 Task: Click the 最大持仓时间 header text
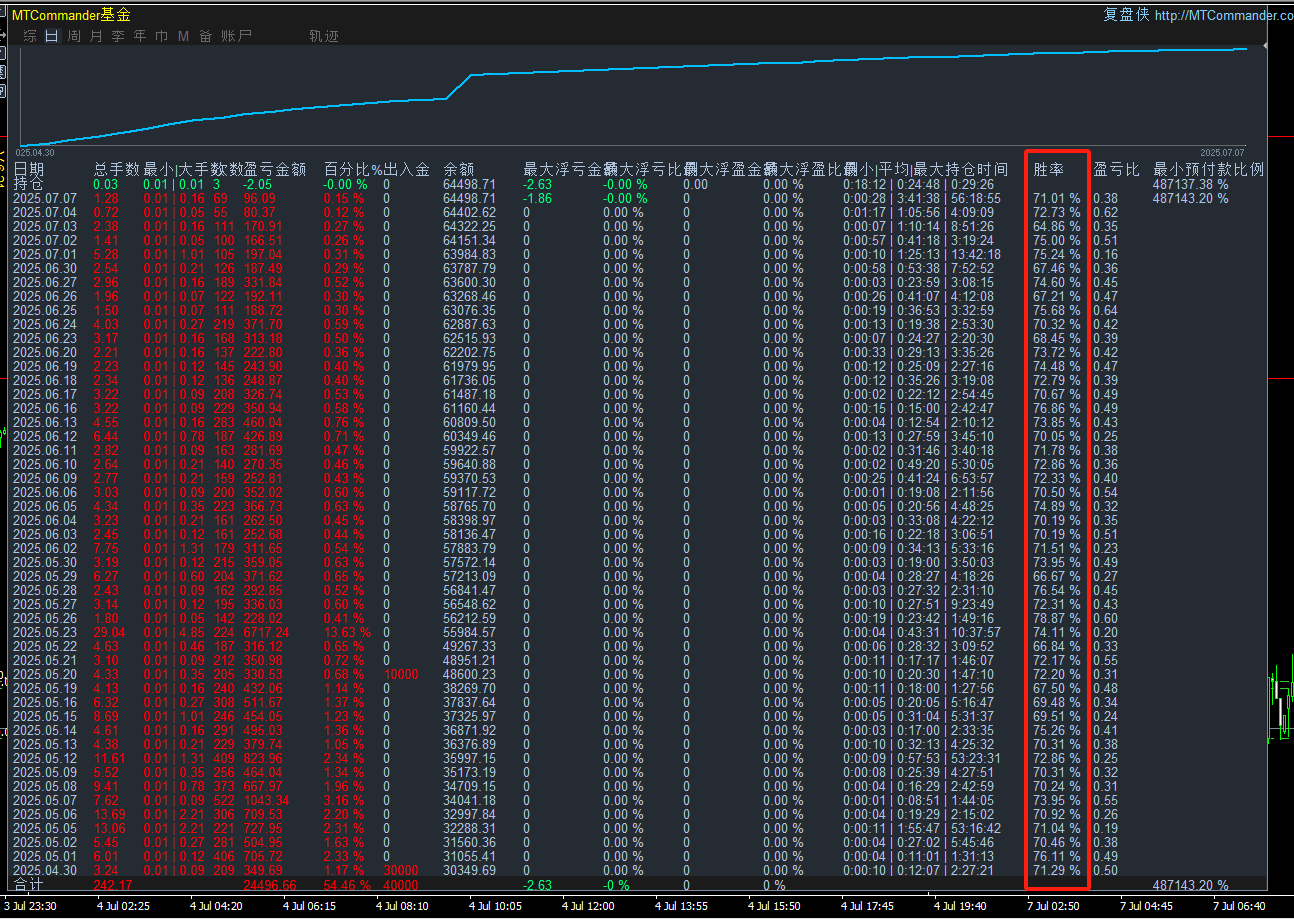[x=960, y=170]
